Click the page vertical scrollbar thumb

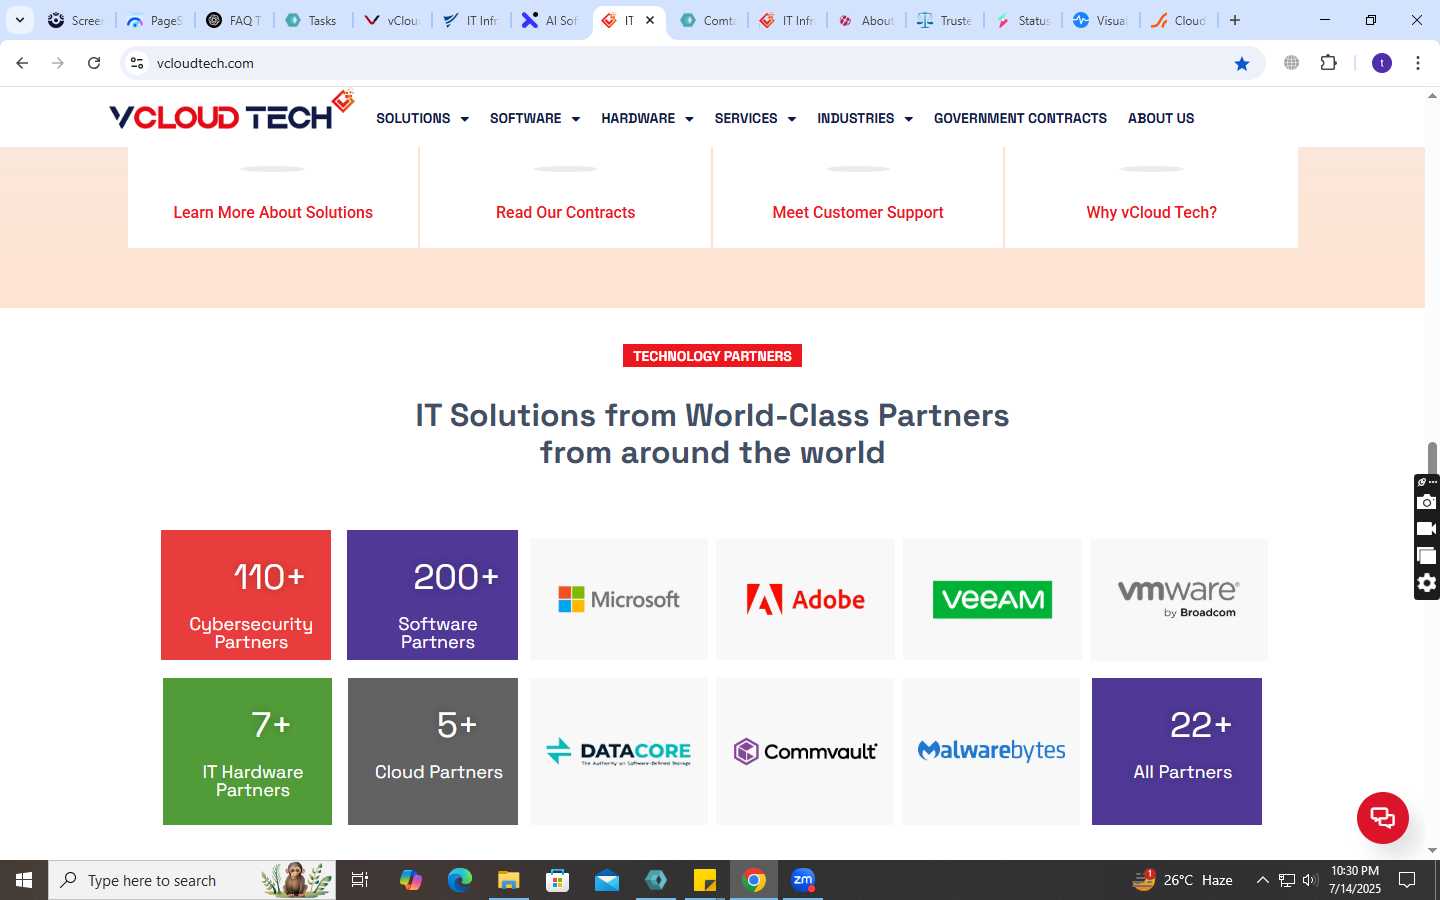[1432, 457]
